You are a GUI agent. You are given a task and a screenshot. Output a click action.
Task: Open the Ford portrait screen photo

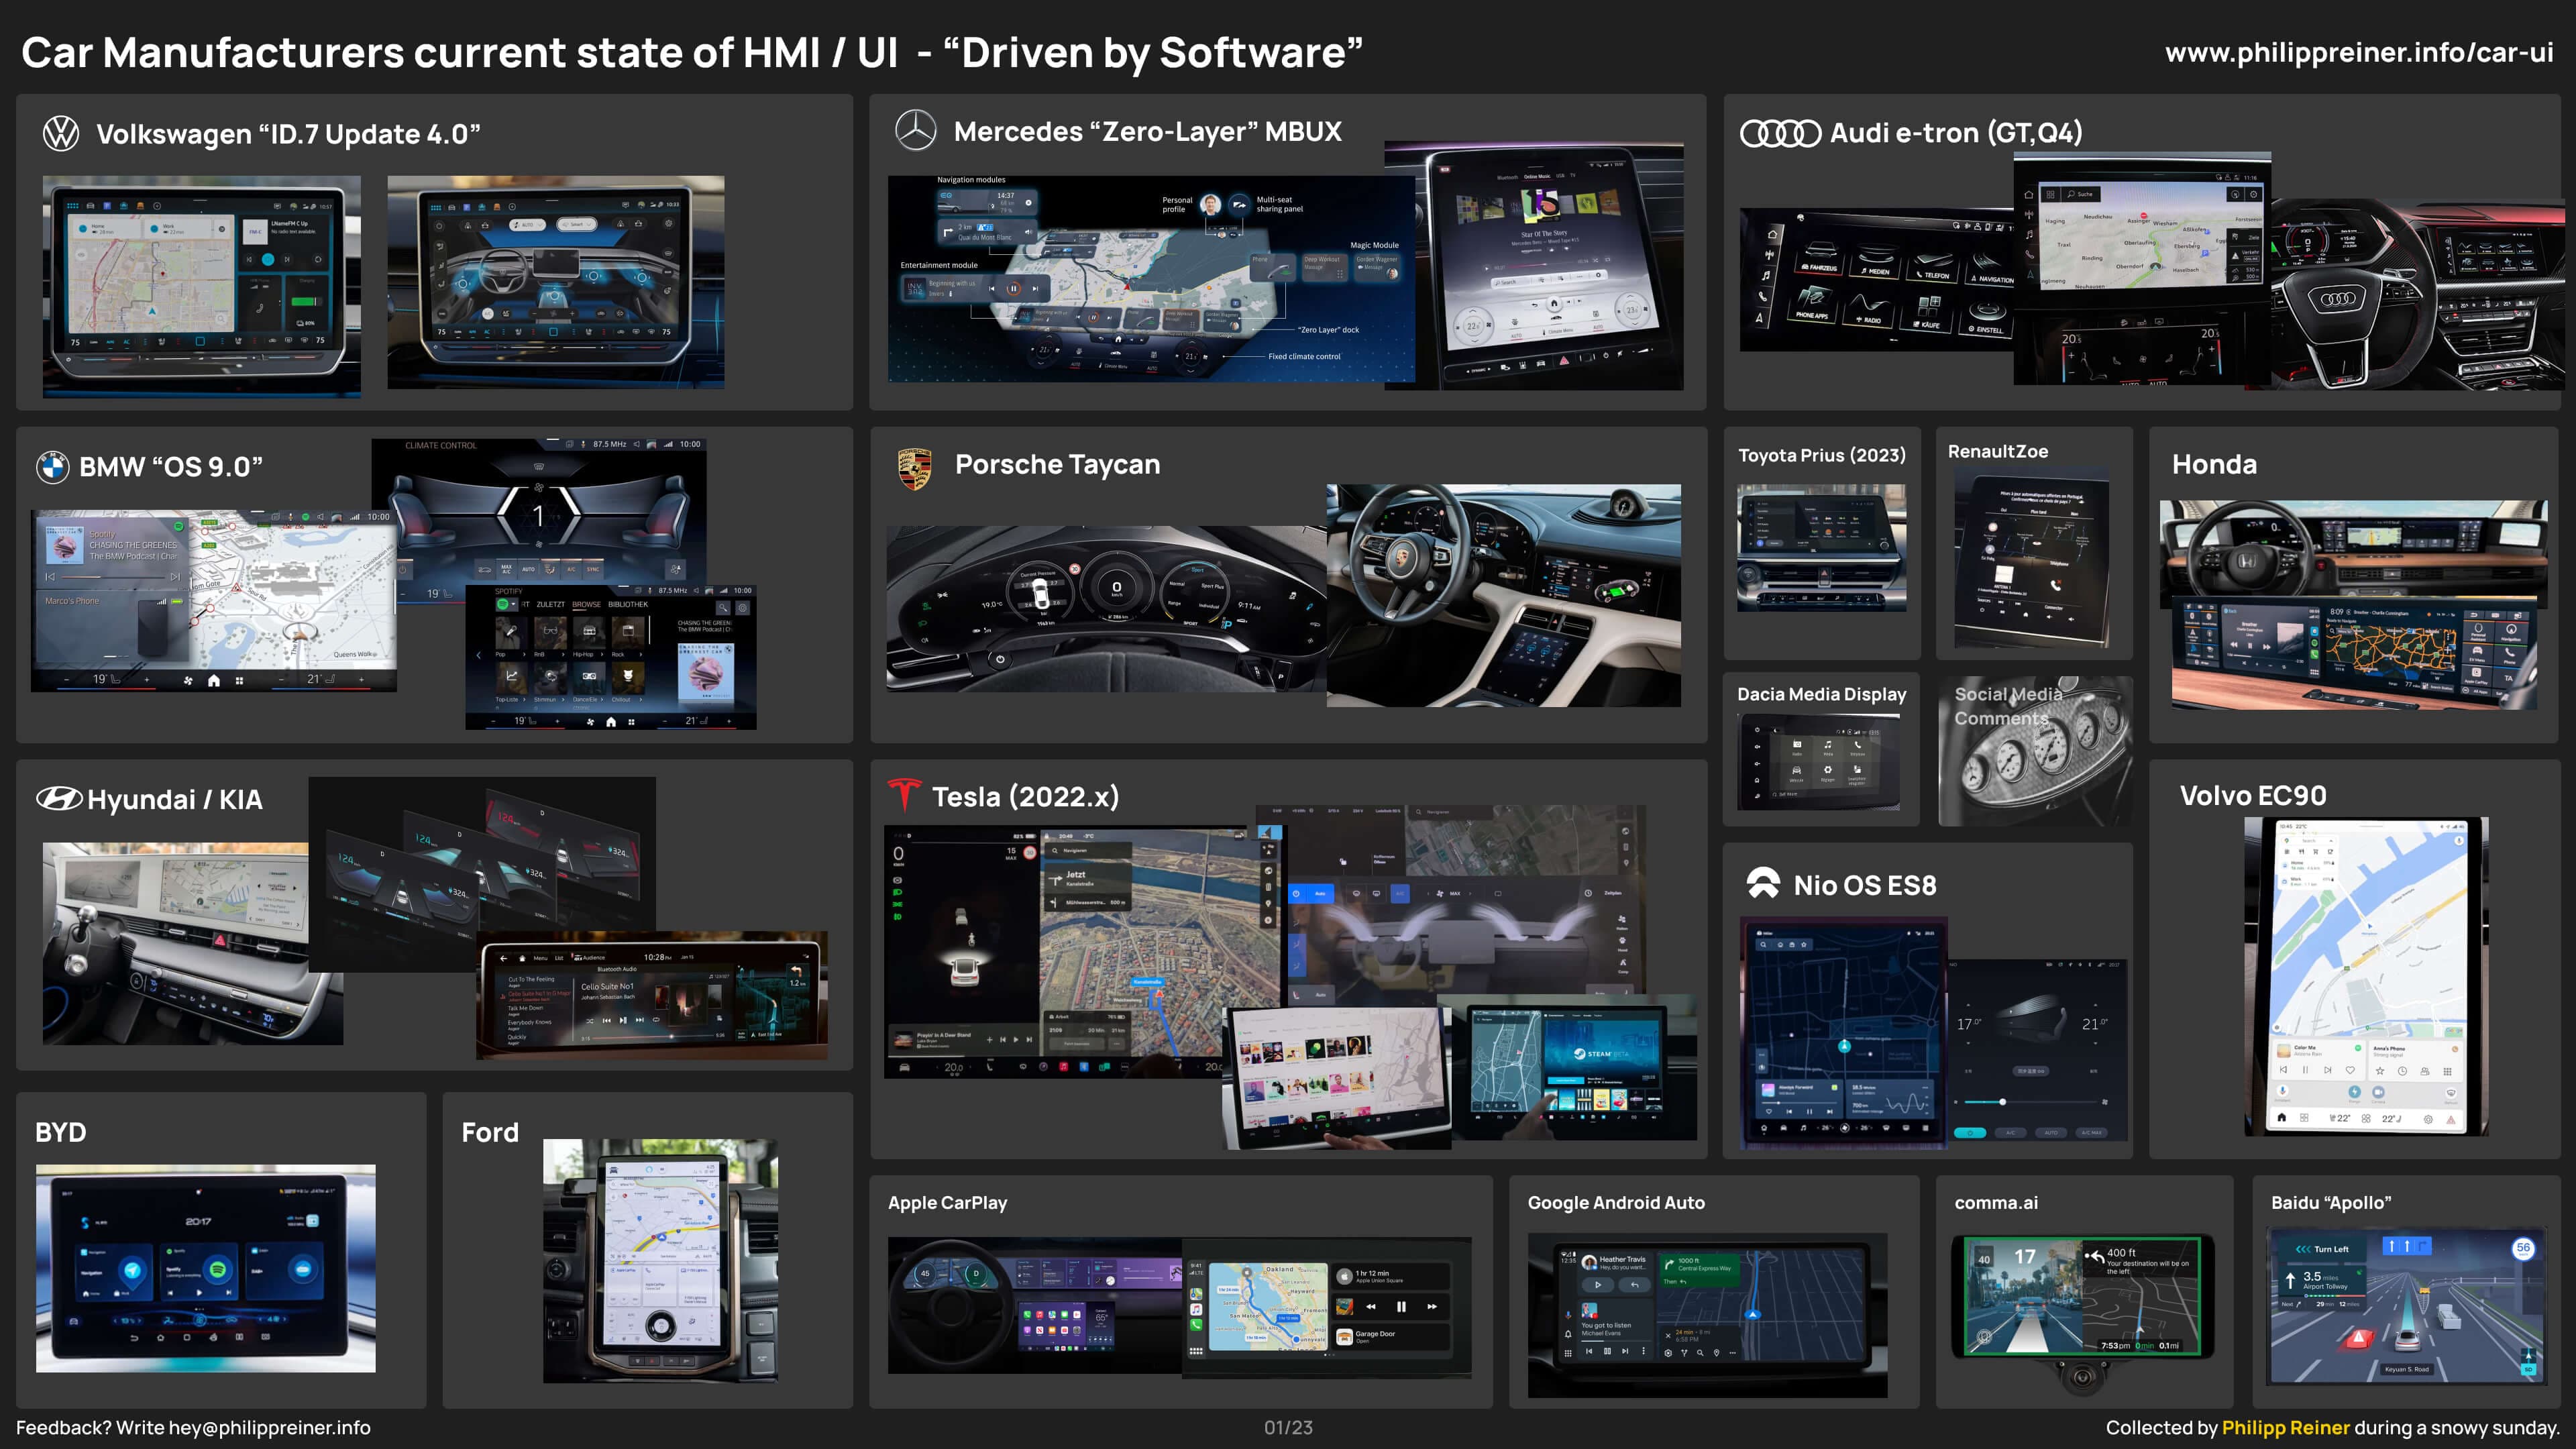tap(660, 1261)
